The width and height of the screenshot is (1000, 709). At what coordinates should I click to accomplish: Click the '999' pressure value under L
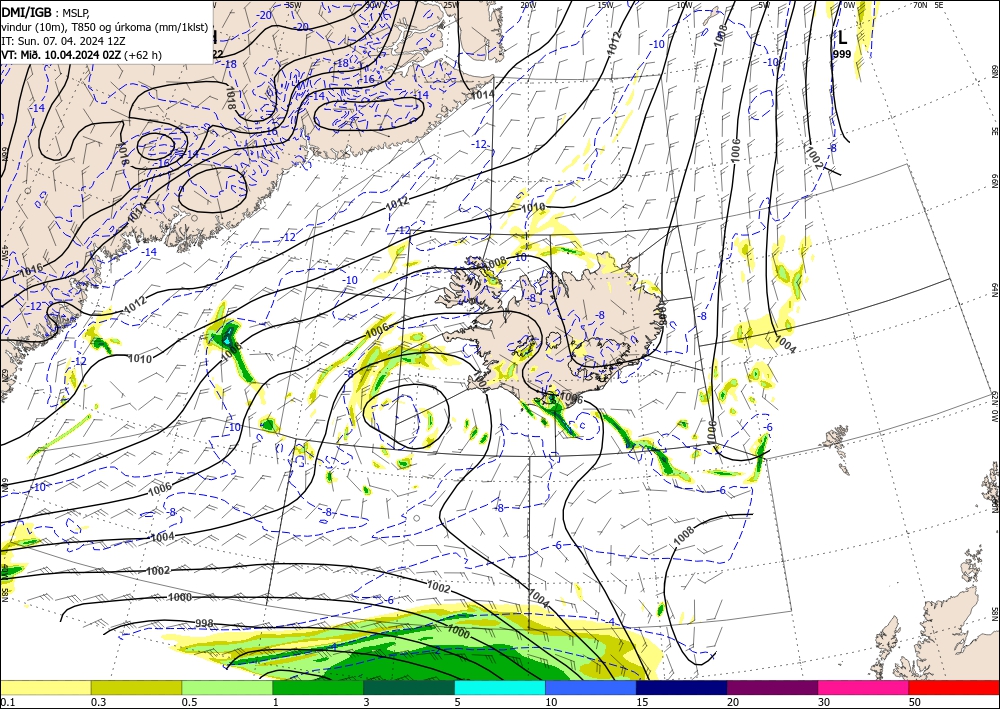pos(842,55)
